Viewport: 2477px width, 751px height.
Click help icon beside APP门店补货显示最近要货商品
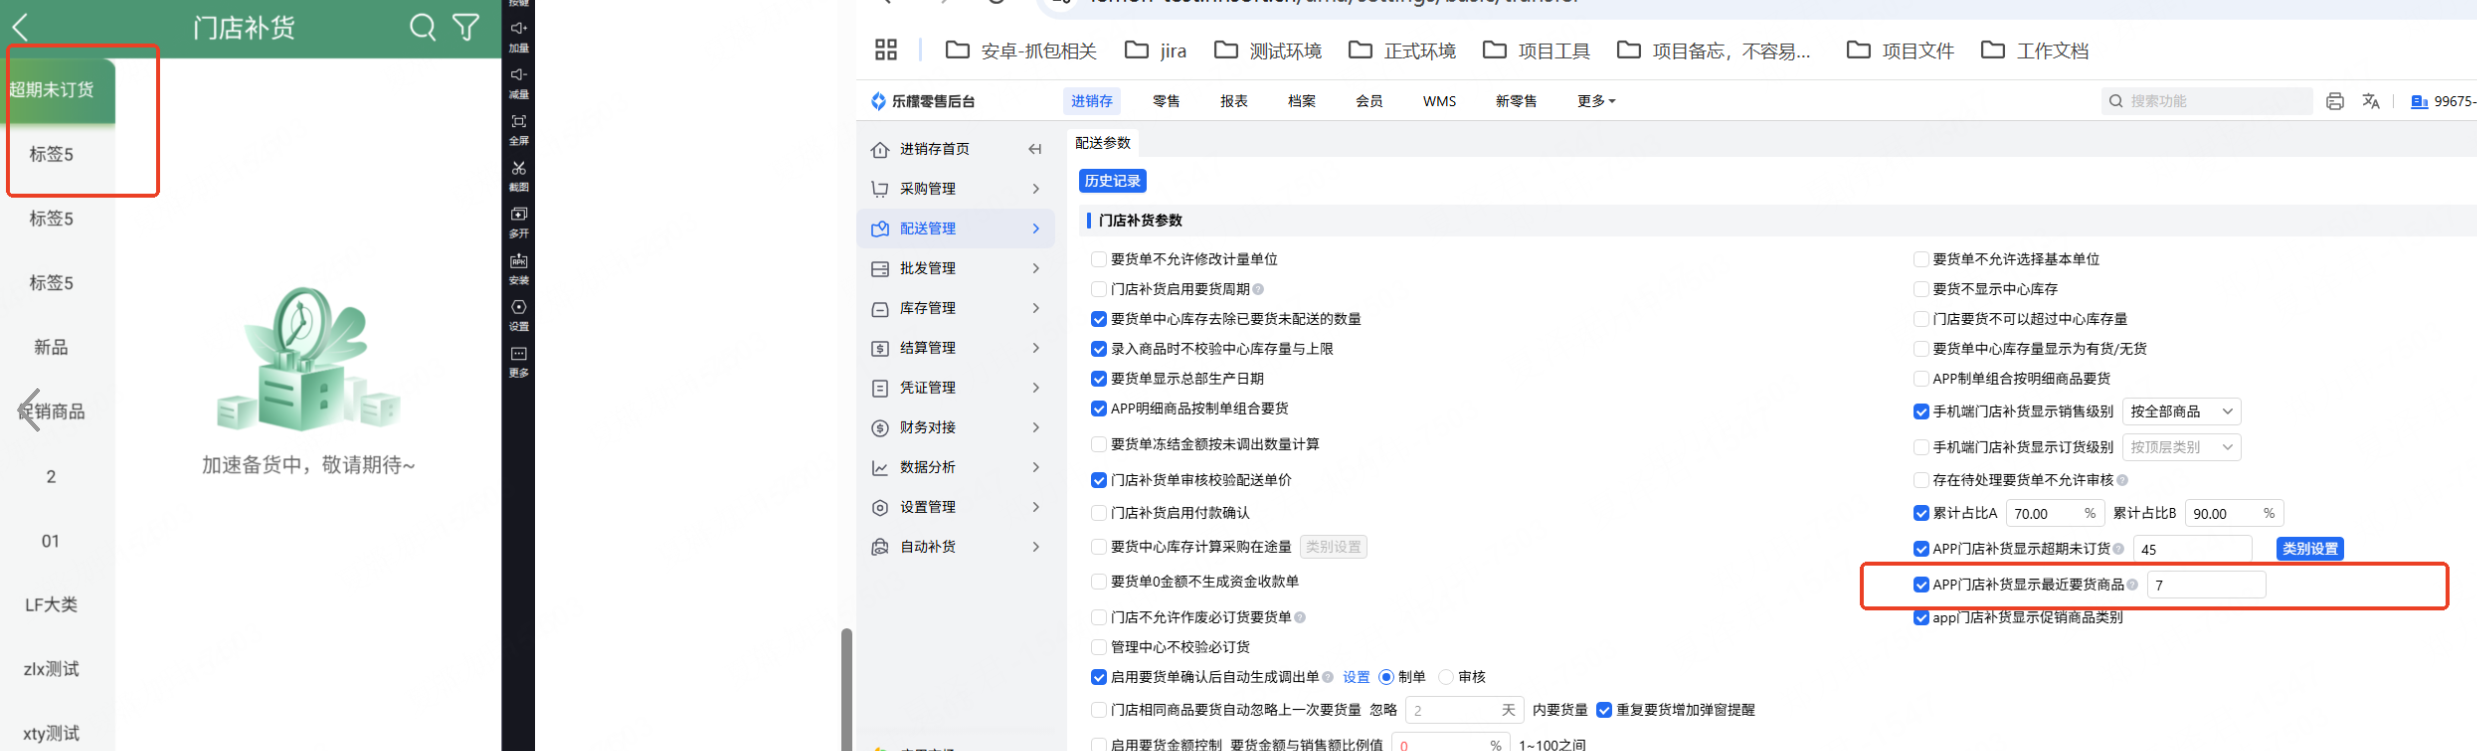2133,585
